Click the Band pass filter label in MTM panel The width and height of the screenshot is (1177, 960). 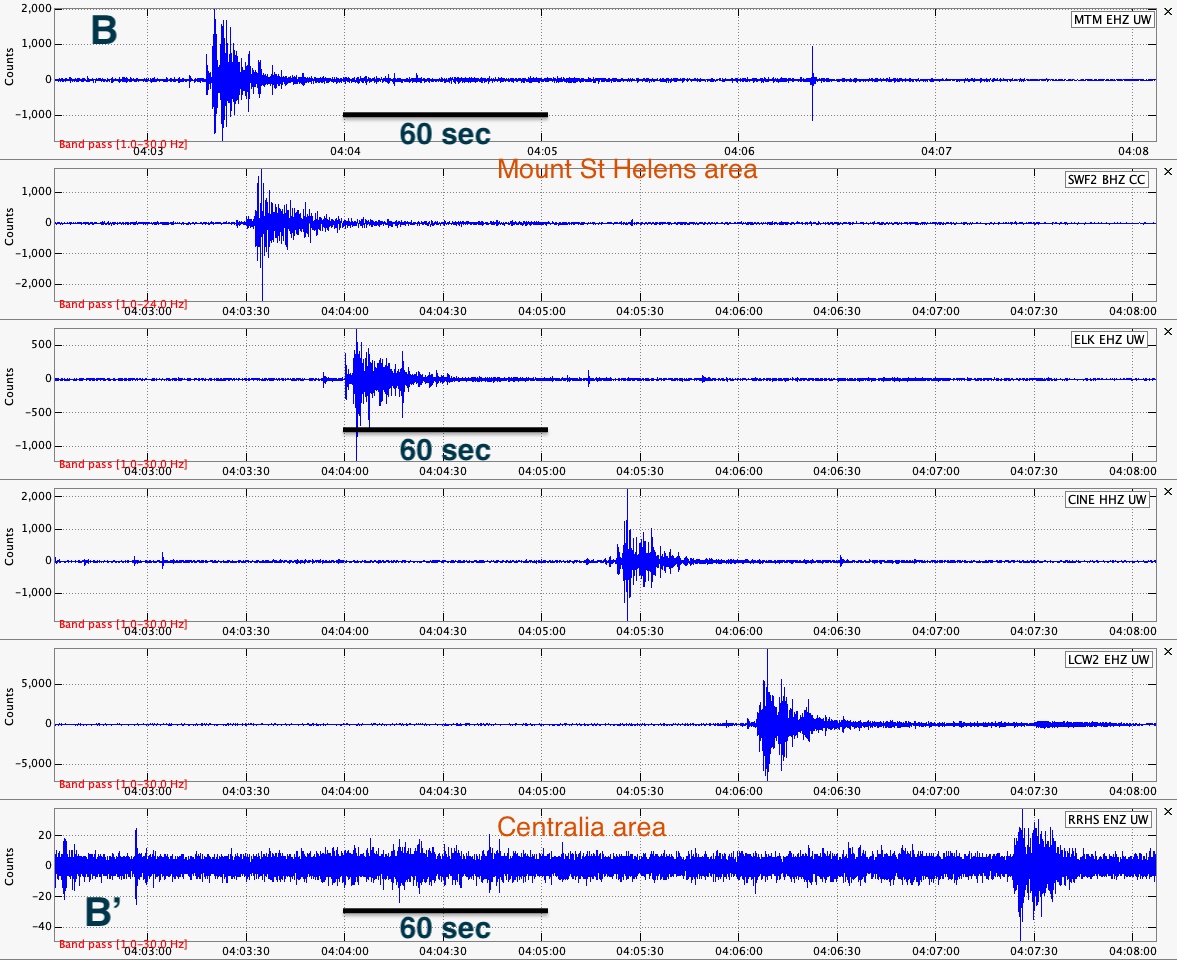pyautogui.click(x=122, y=143)
